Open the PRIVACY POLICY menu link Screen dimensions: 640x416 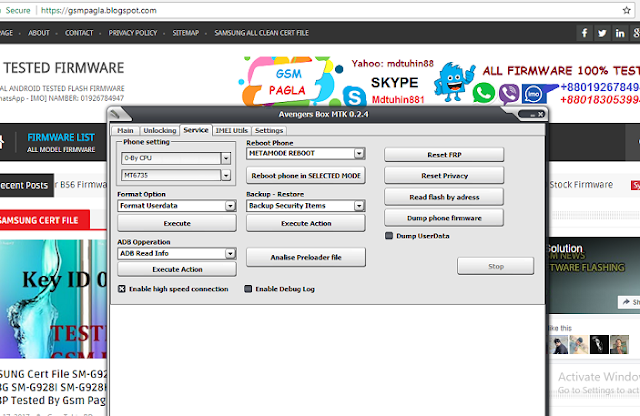(x=133, y=33)
